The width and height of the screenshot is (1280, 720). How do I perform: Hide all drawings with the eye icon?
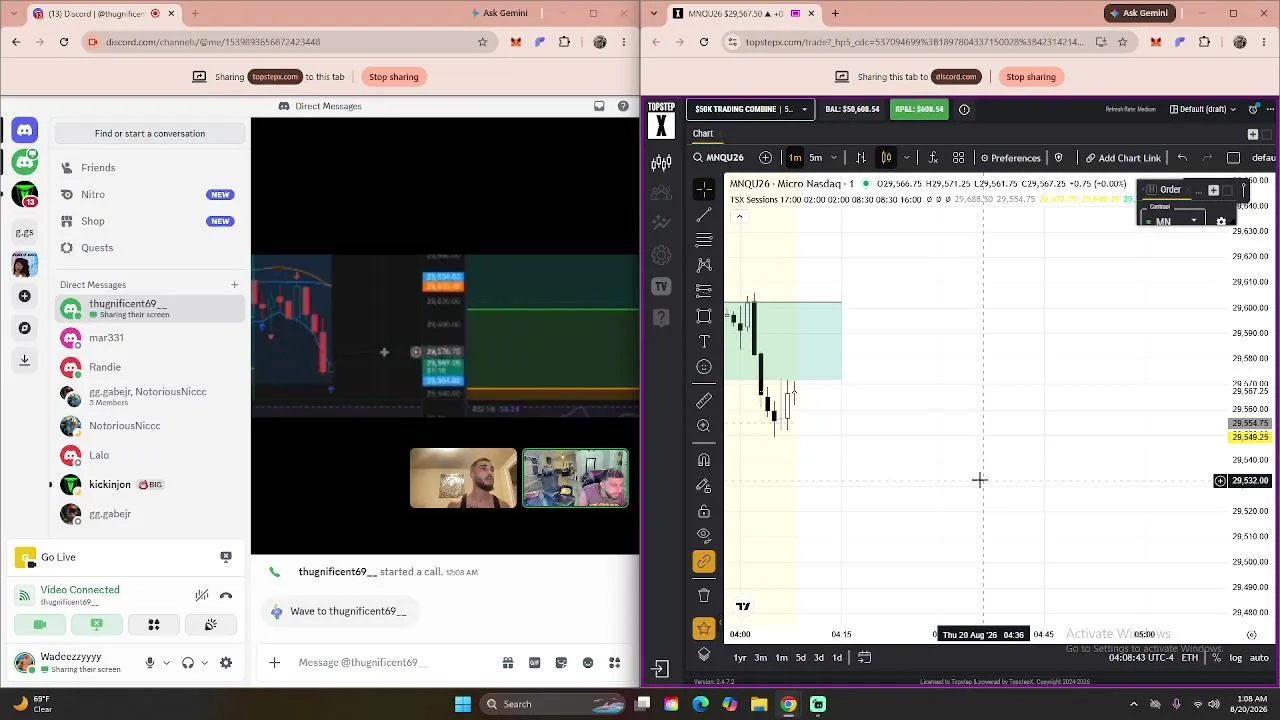click(704, 535)
